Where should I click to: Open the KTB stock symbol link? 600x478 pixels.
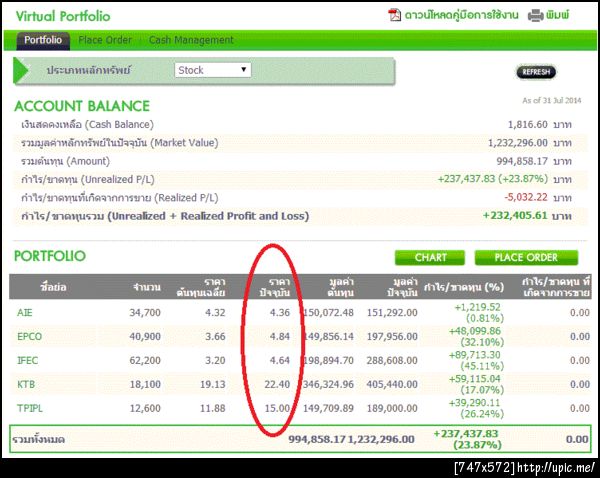pos(26,384)
